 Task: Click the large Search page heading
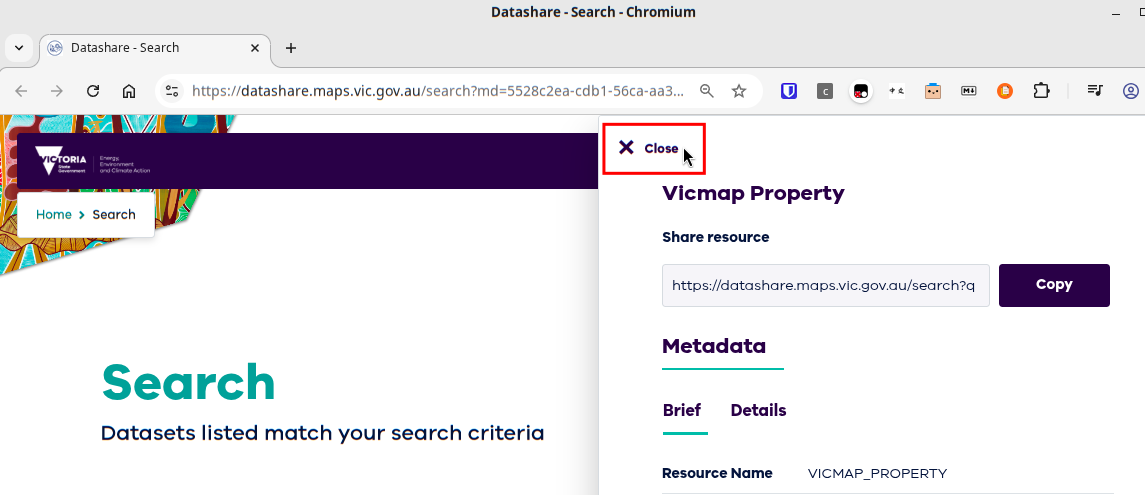[188, 383]
